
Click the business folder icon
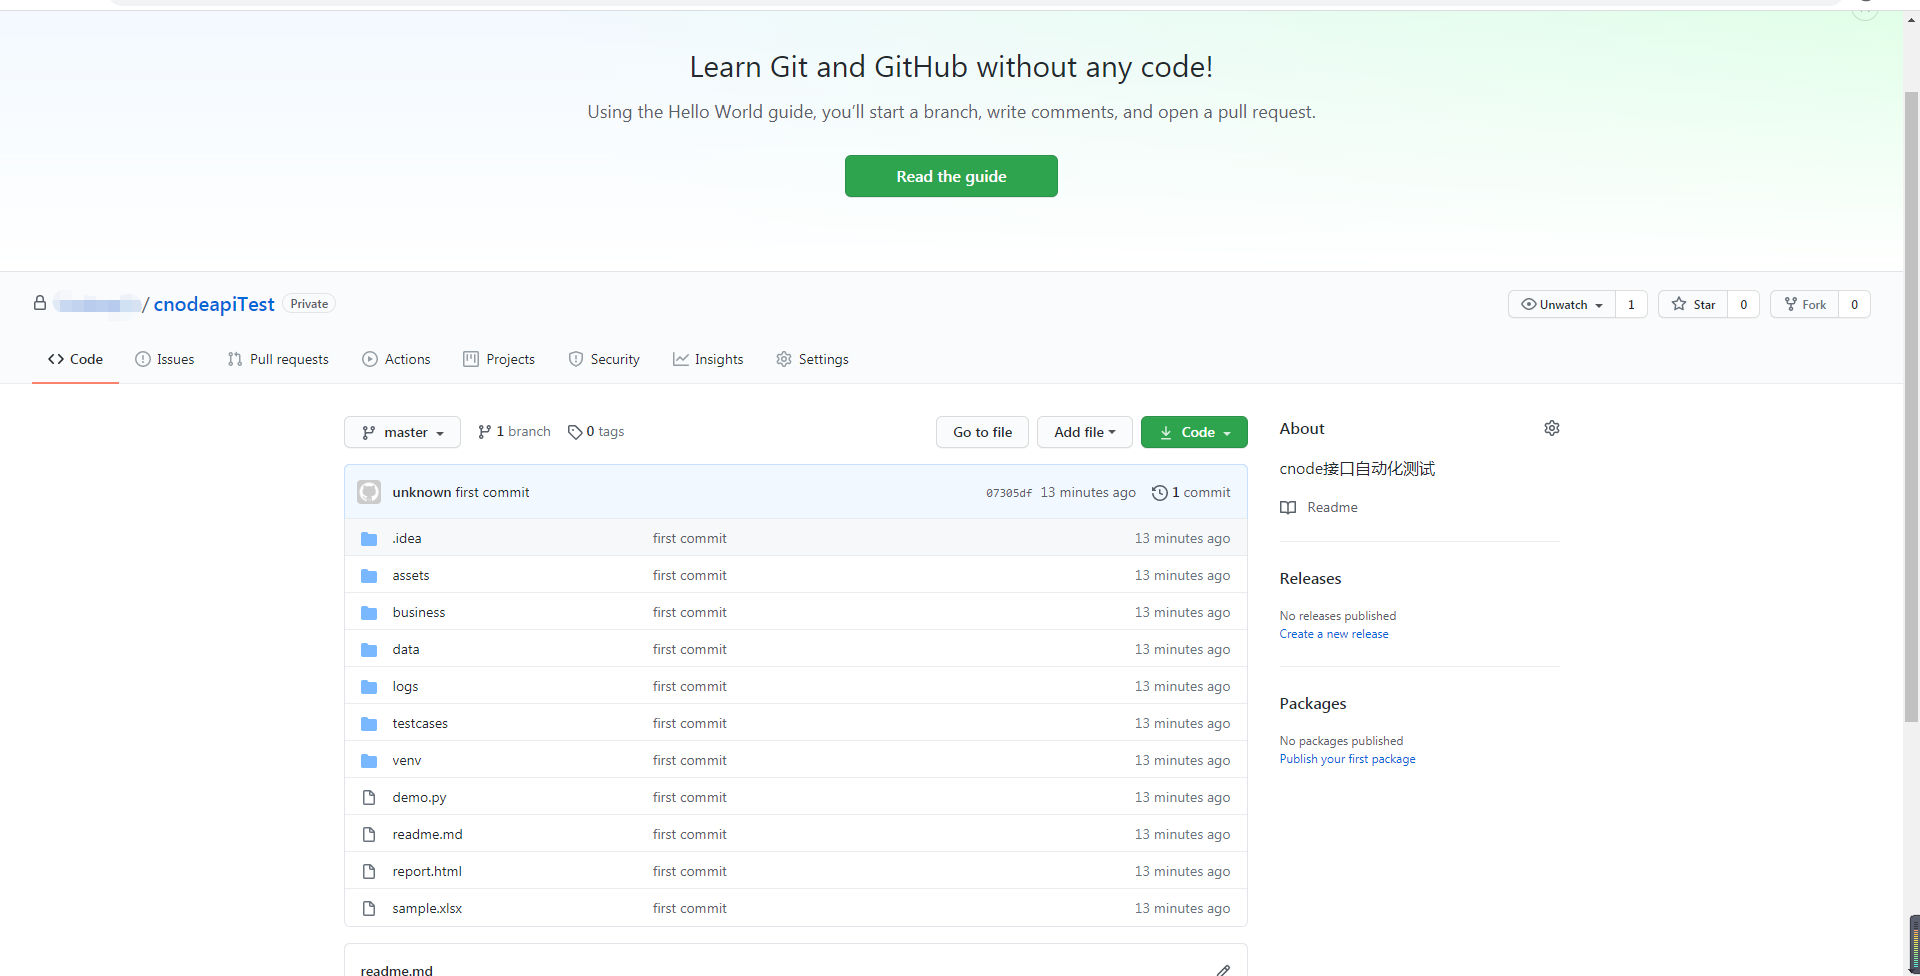(369, 613)
